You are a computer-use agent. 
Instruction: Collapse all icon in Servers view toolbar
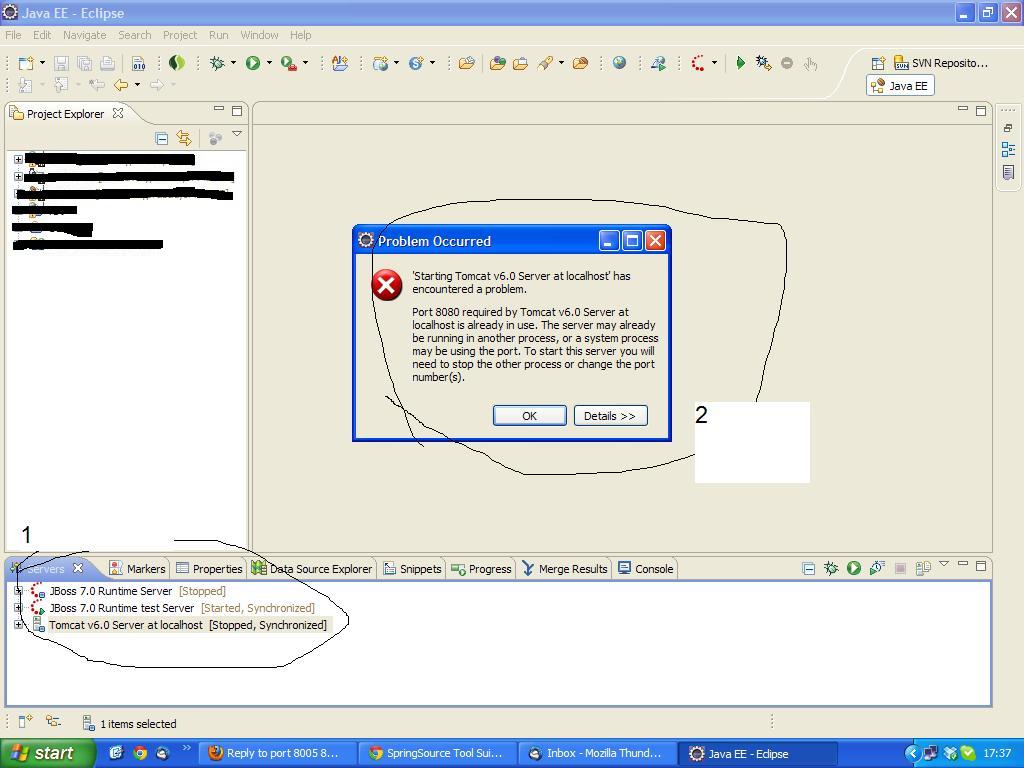[x=808, y=568]
